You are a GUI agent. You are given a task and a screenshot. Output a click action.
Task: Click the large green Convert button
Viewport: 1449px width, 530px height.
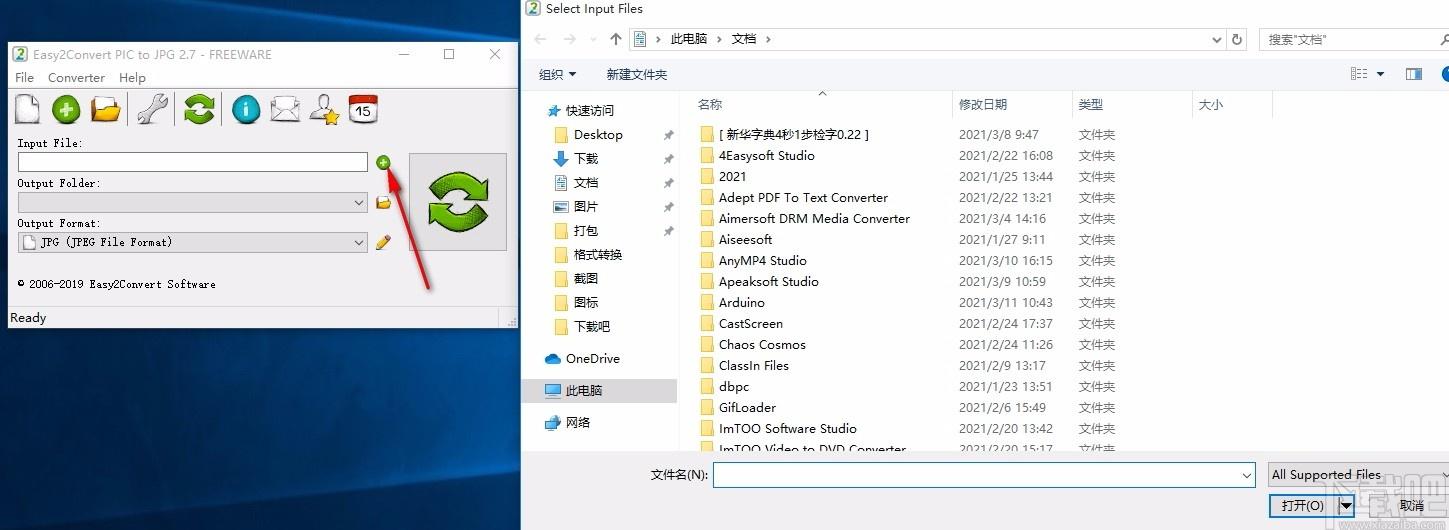coord(458,201)
